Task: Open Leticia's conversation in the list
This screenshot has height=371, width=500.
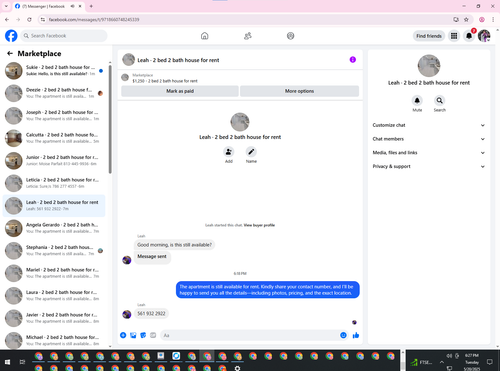Action: pyautogui.click(x=54, y=183)
